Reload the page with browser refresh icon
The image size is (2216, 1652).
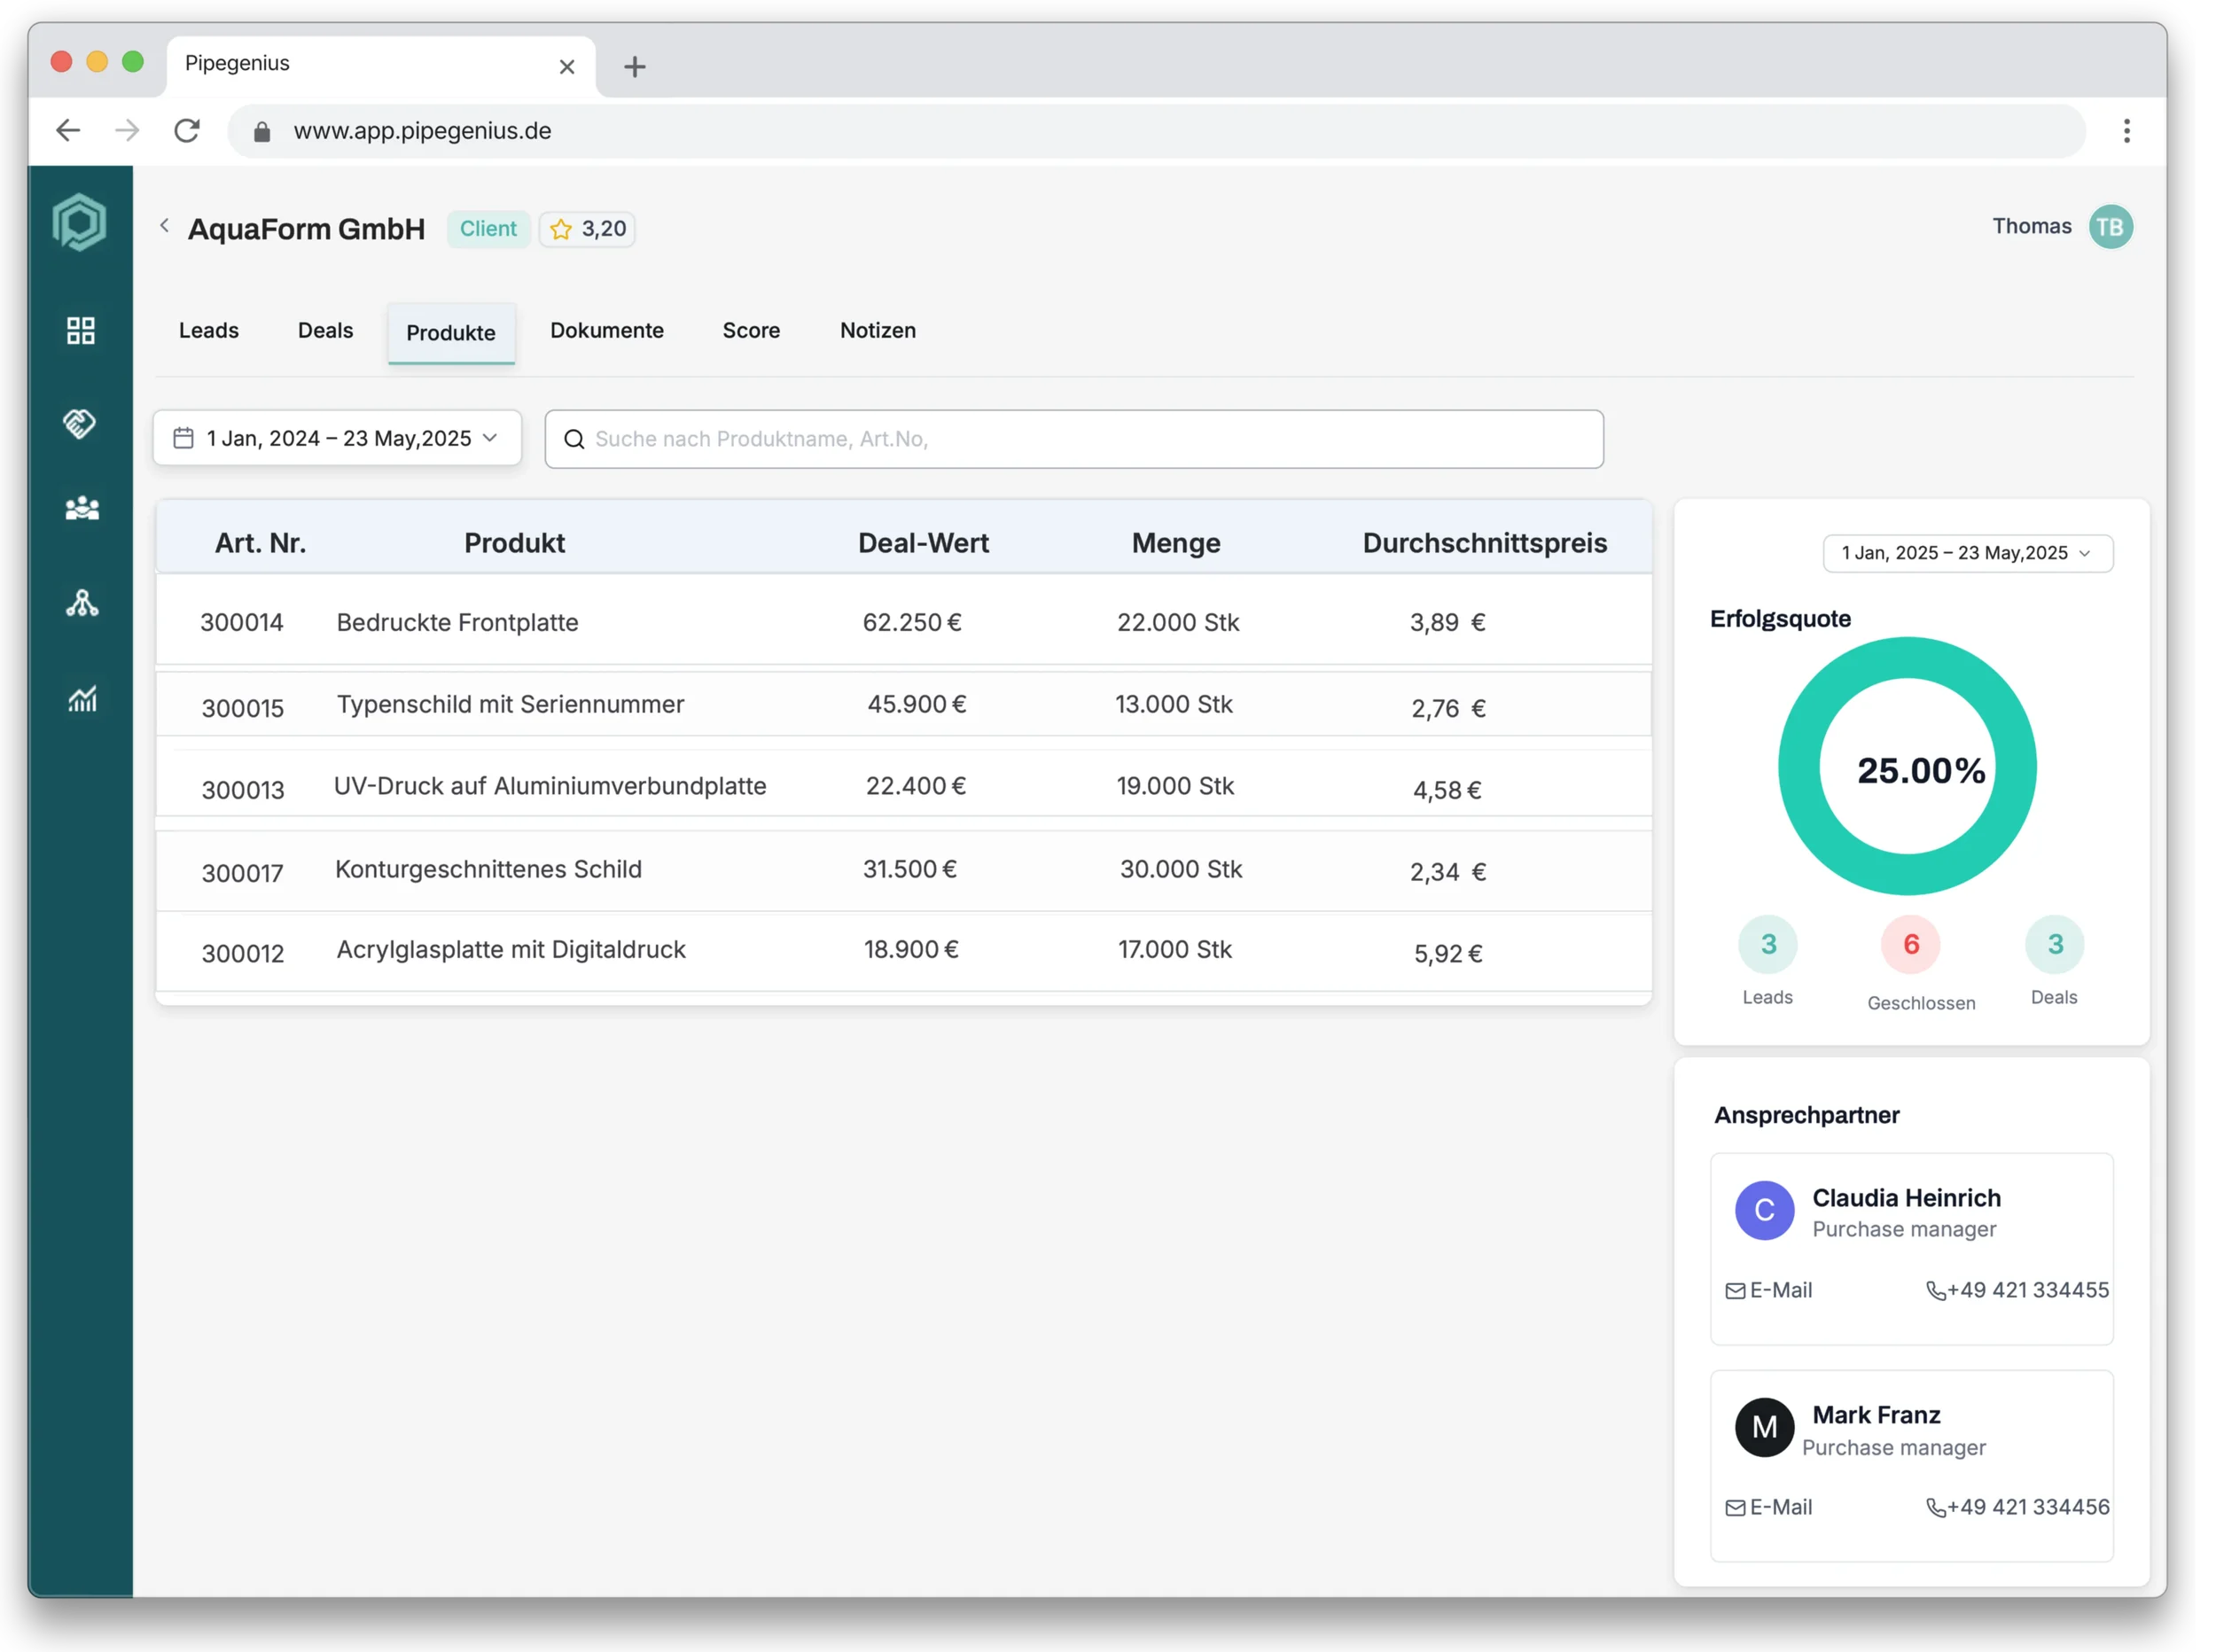point(187,131)
